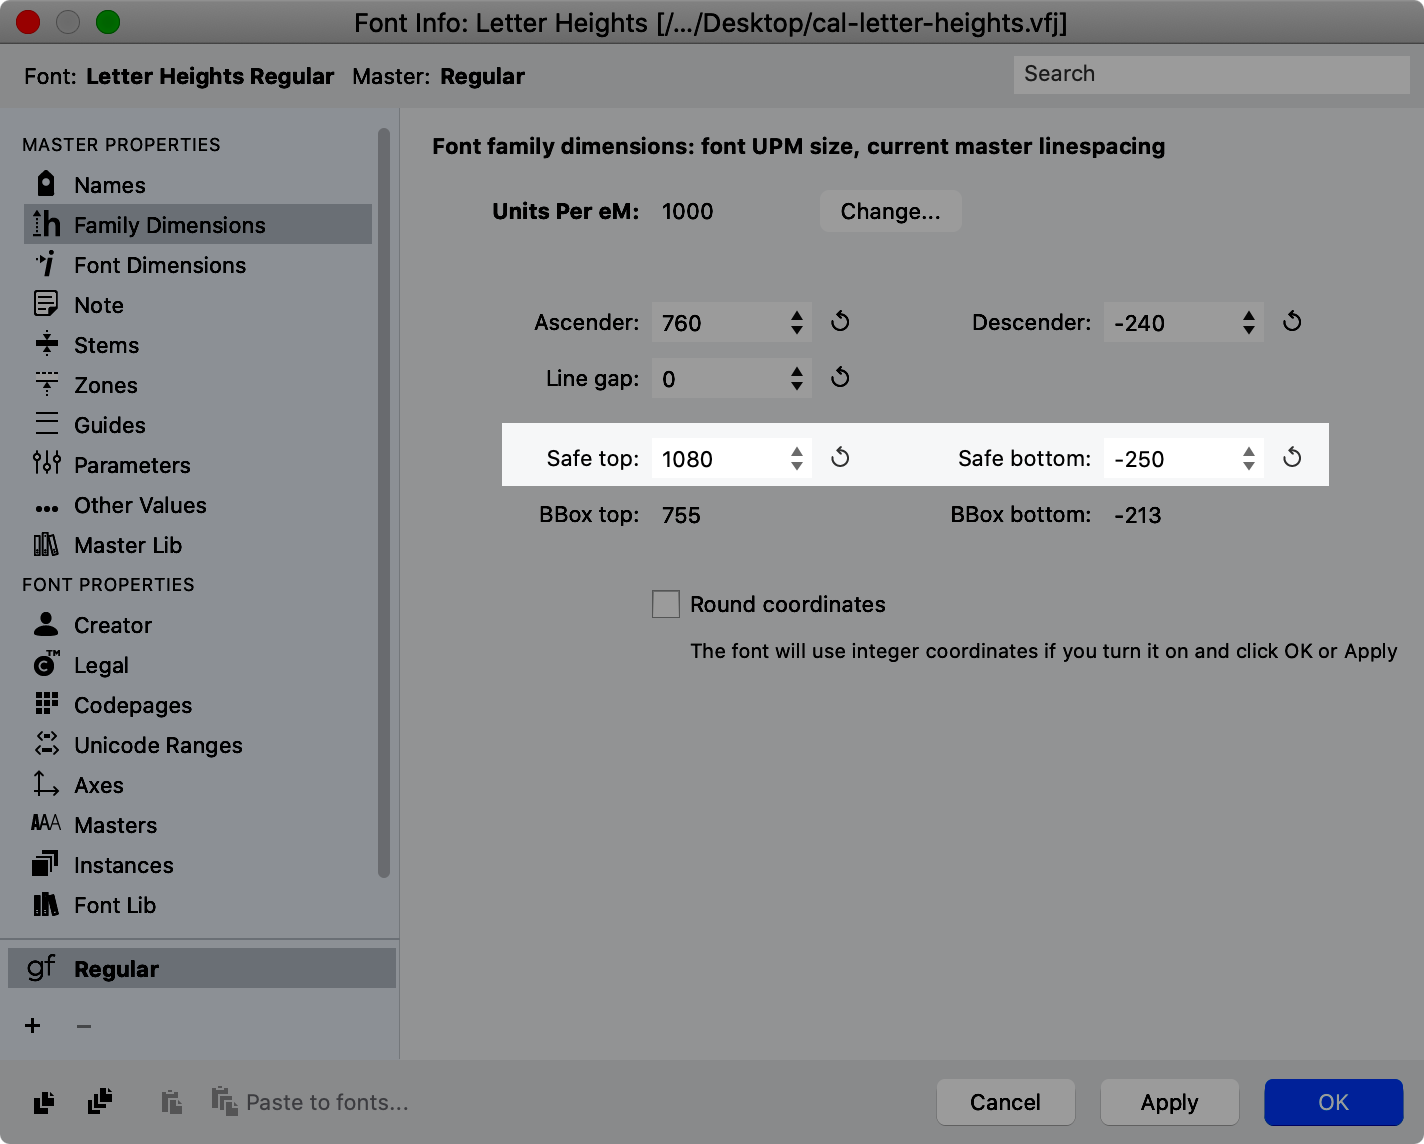Click the Safe top stepper arrows
The height and width of the screenshot is (1144, 1424).
click(x=797, y=458)
